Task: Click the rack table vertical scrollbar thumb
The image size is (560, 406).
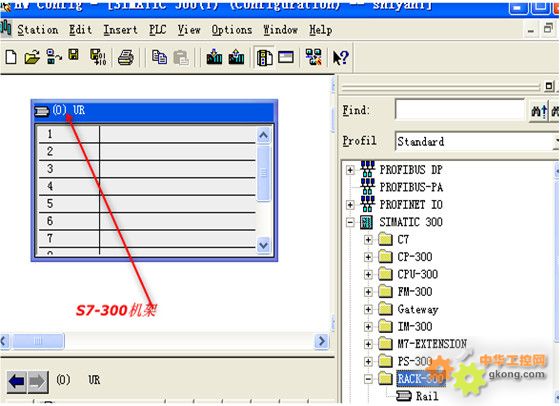Action: [264, 173]
